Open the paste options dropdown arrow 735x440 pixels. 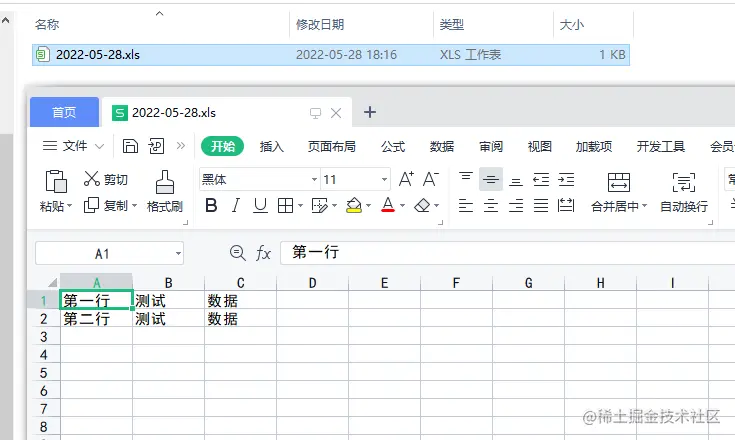click(69, 206)
